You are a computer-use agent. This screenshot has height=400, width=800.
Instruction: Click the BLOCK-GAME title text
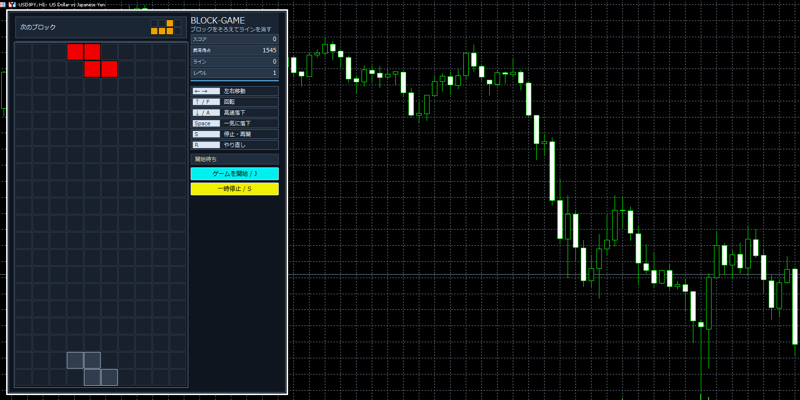pos(218,20)
